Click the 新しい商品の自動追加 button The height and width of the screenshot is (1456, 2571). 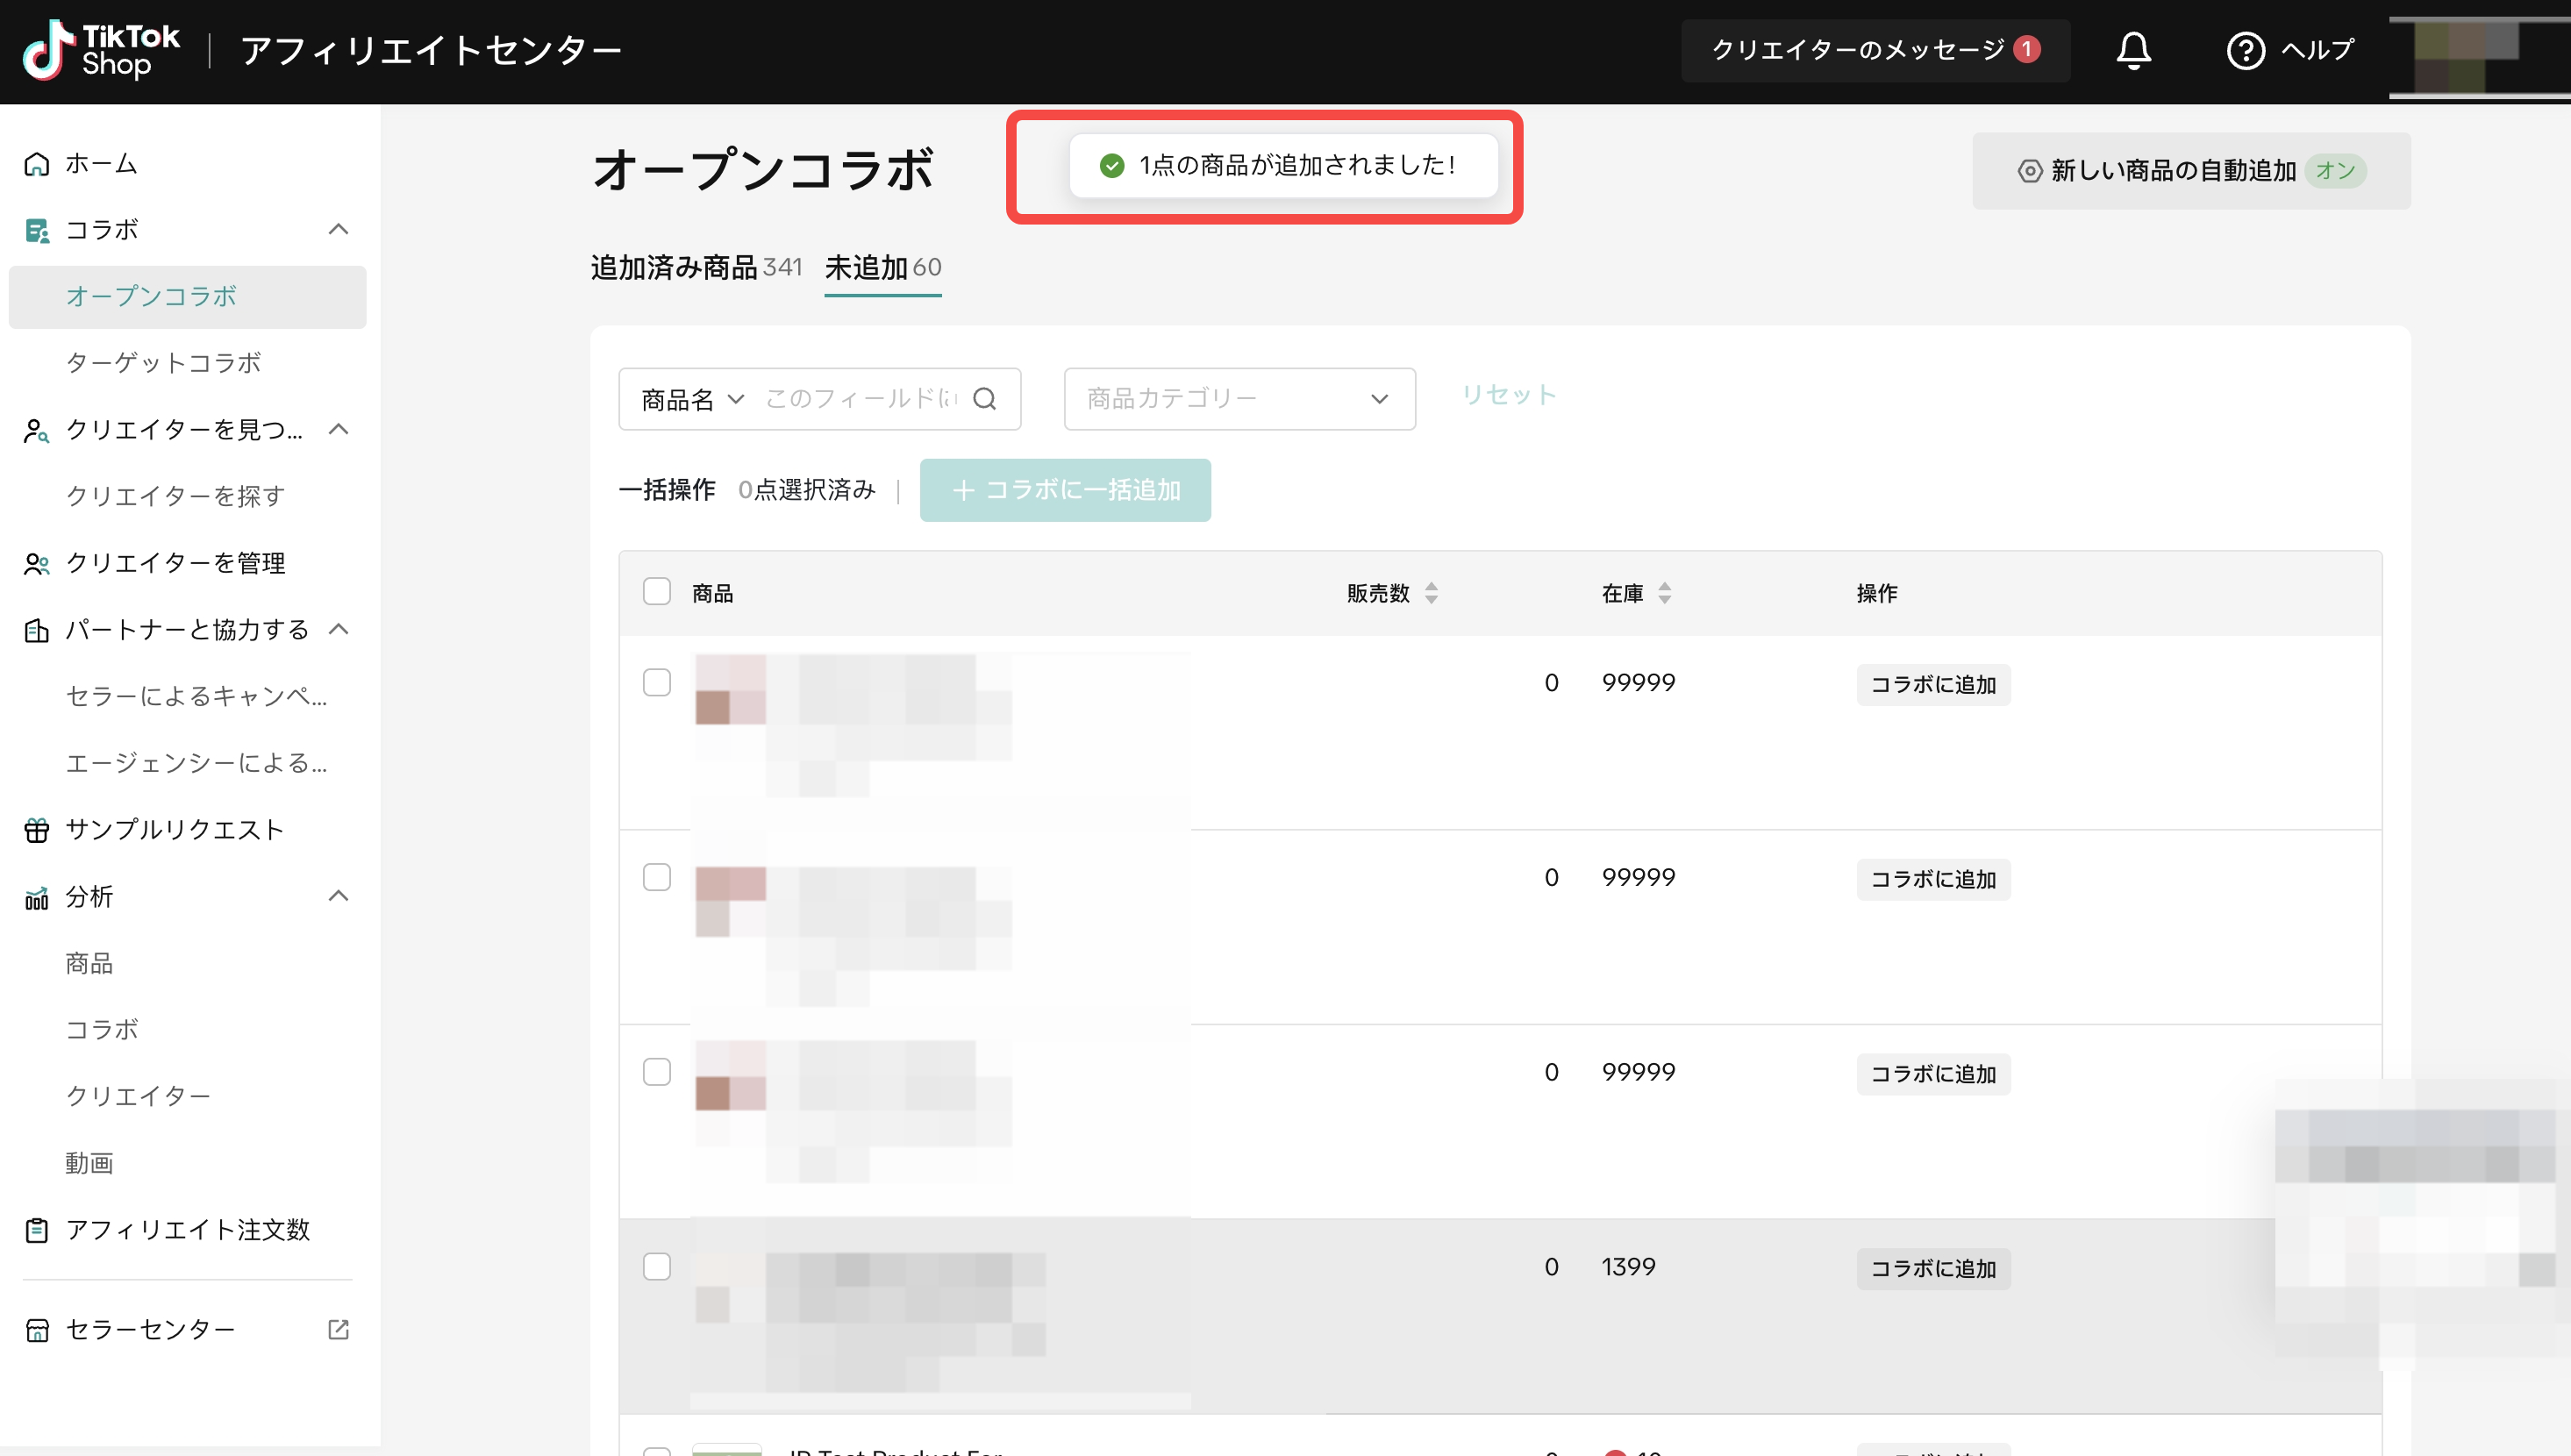[2191, 171]
